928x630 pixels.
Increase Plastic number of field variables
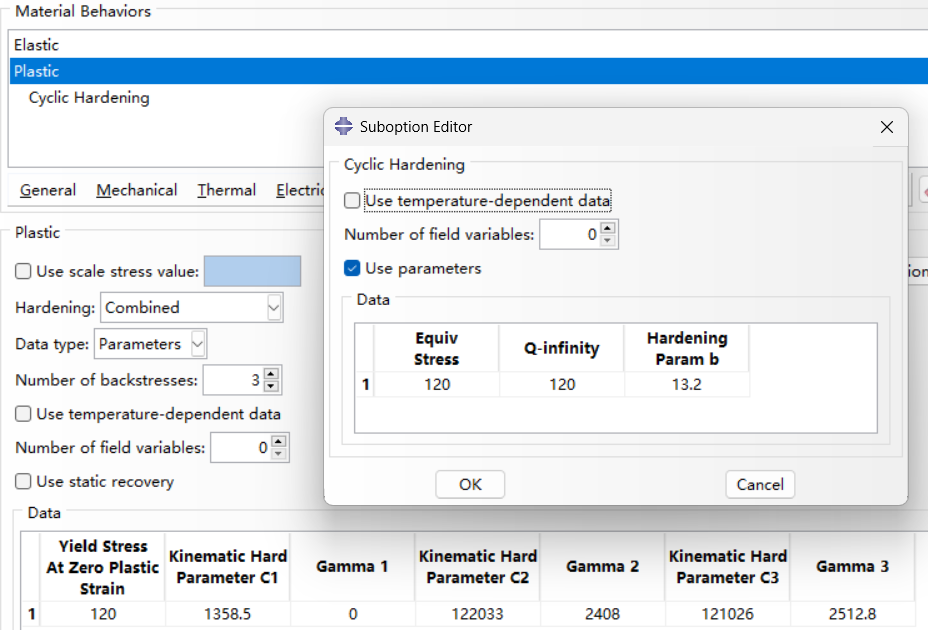click(x=279, y=441)
